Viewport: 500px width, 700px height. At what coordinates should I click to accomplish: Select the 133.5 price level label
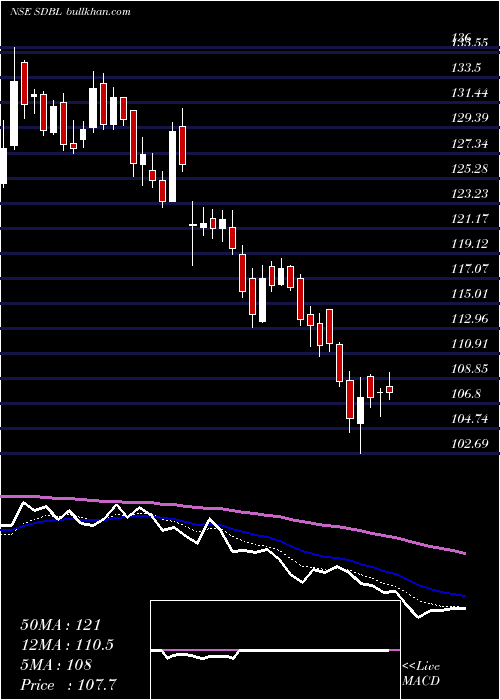(x=466, y=68)
